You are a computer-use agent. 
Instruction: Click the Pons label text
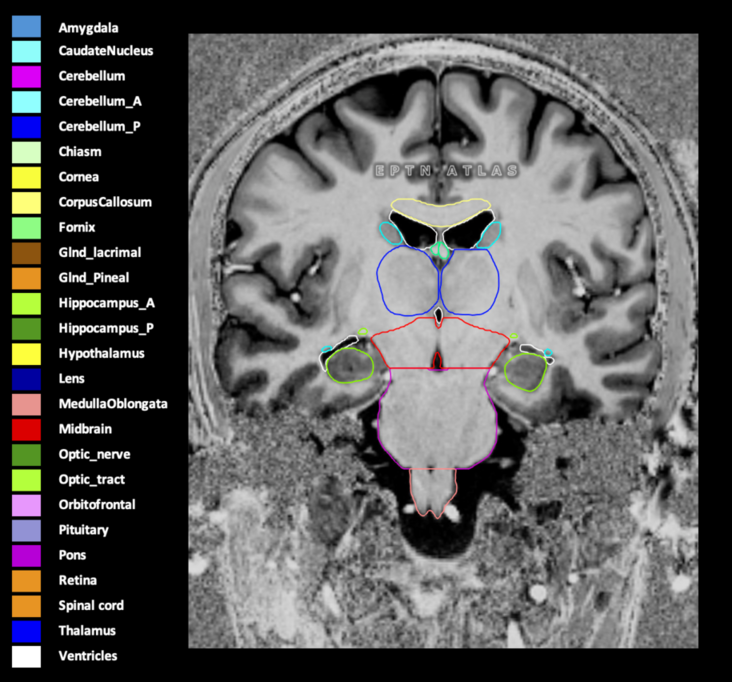[72, 555]
